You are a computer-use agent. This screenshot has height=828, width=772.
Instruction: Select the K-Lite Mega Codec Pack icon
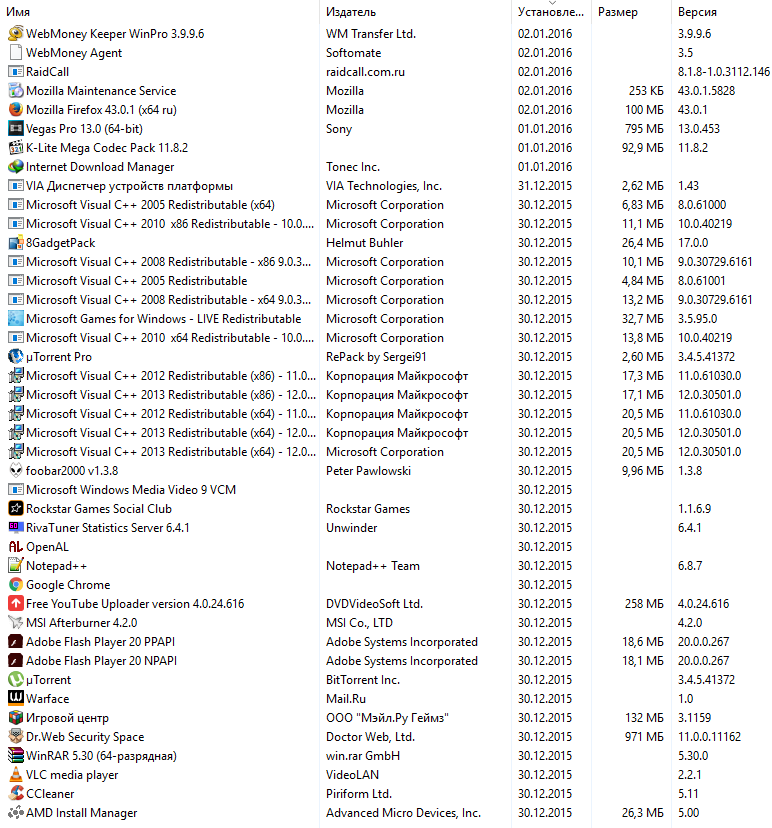click(x=16, y=147)
